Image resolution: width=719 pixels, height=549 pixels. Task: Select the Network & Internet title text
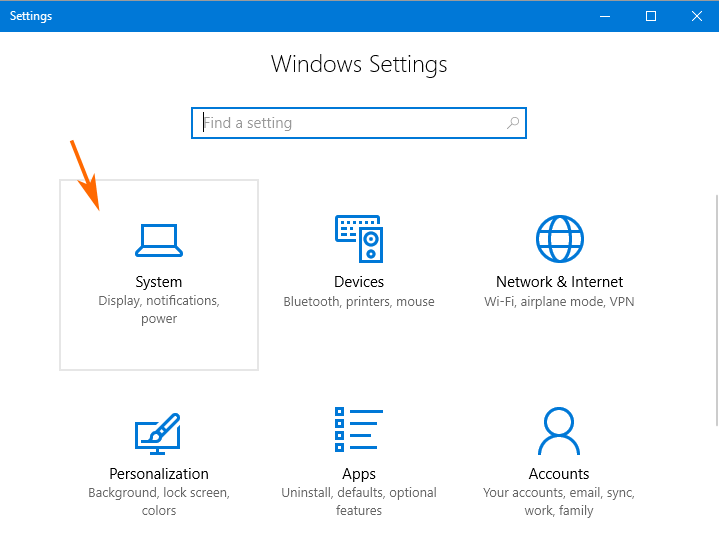click(x=559, y=282)
